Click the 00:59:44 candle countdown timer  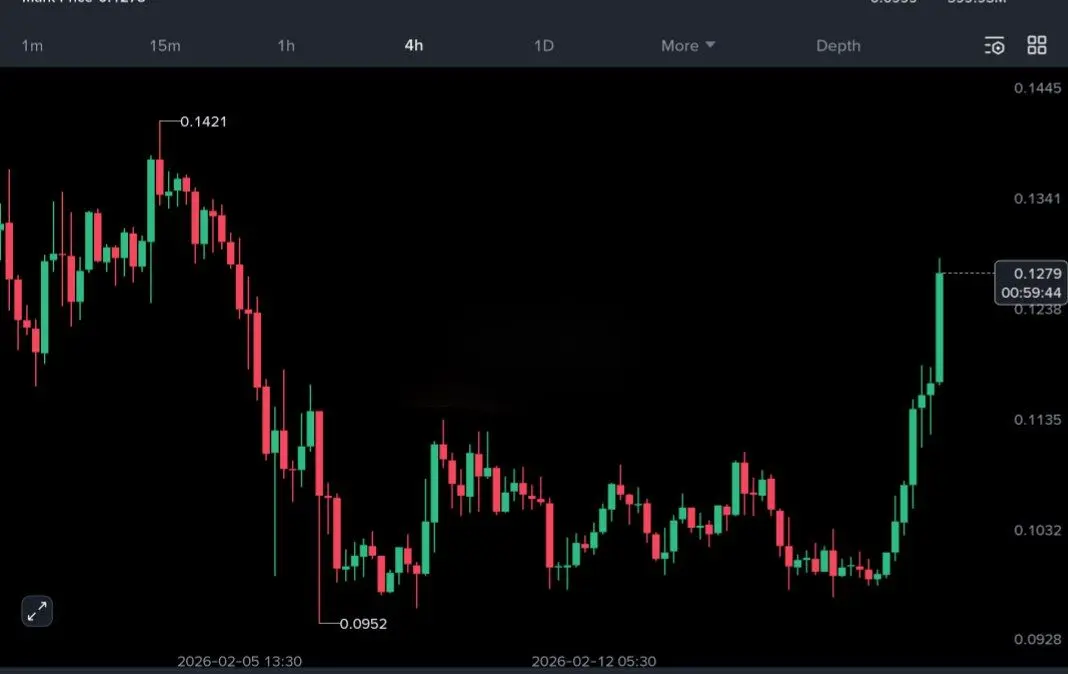(x=1031, y=293)
